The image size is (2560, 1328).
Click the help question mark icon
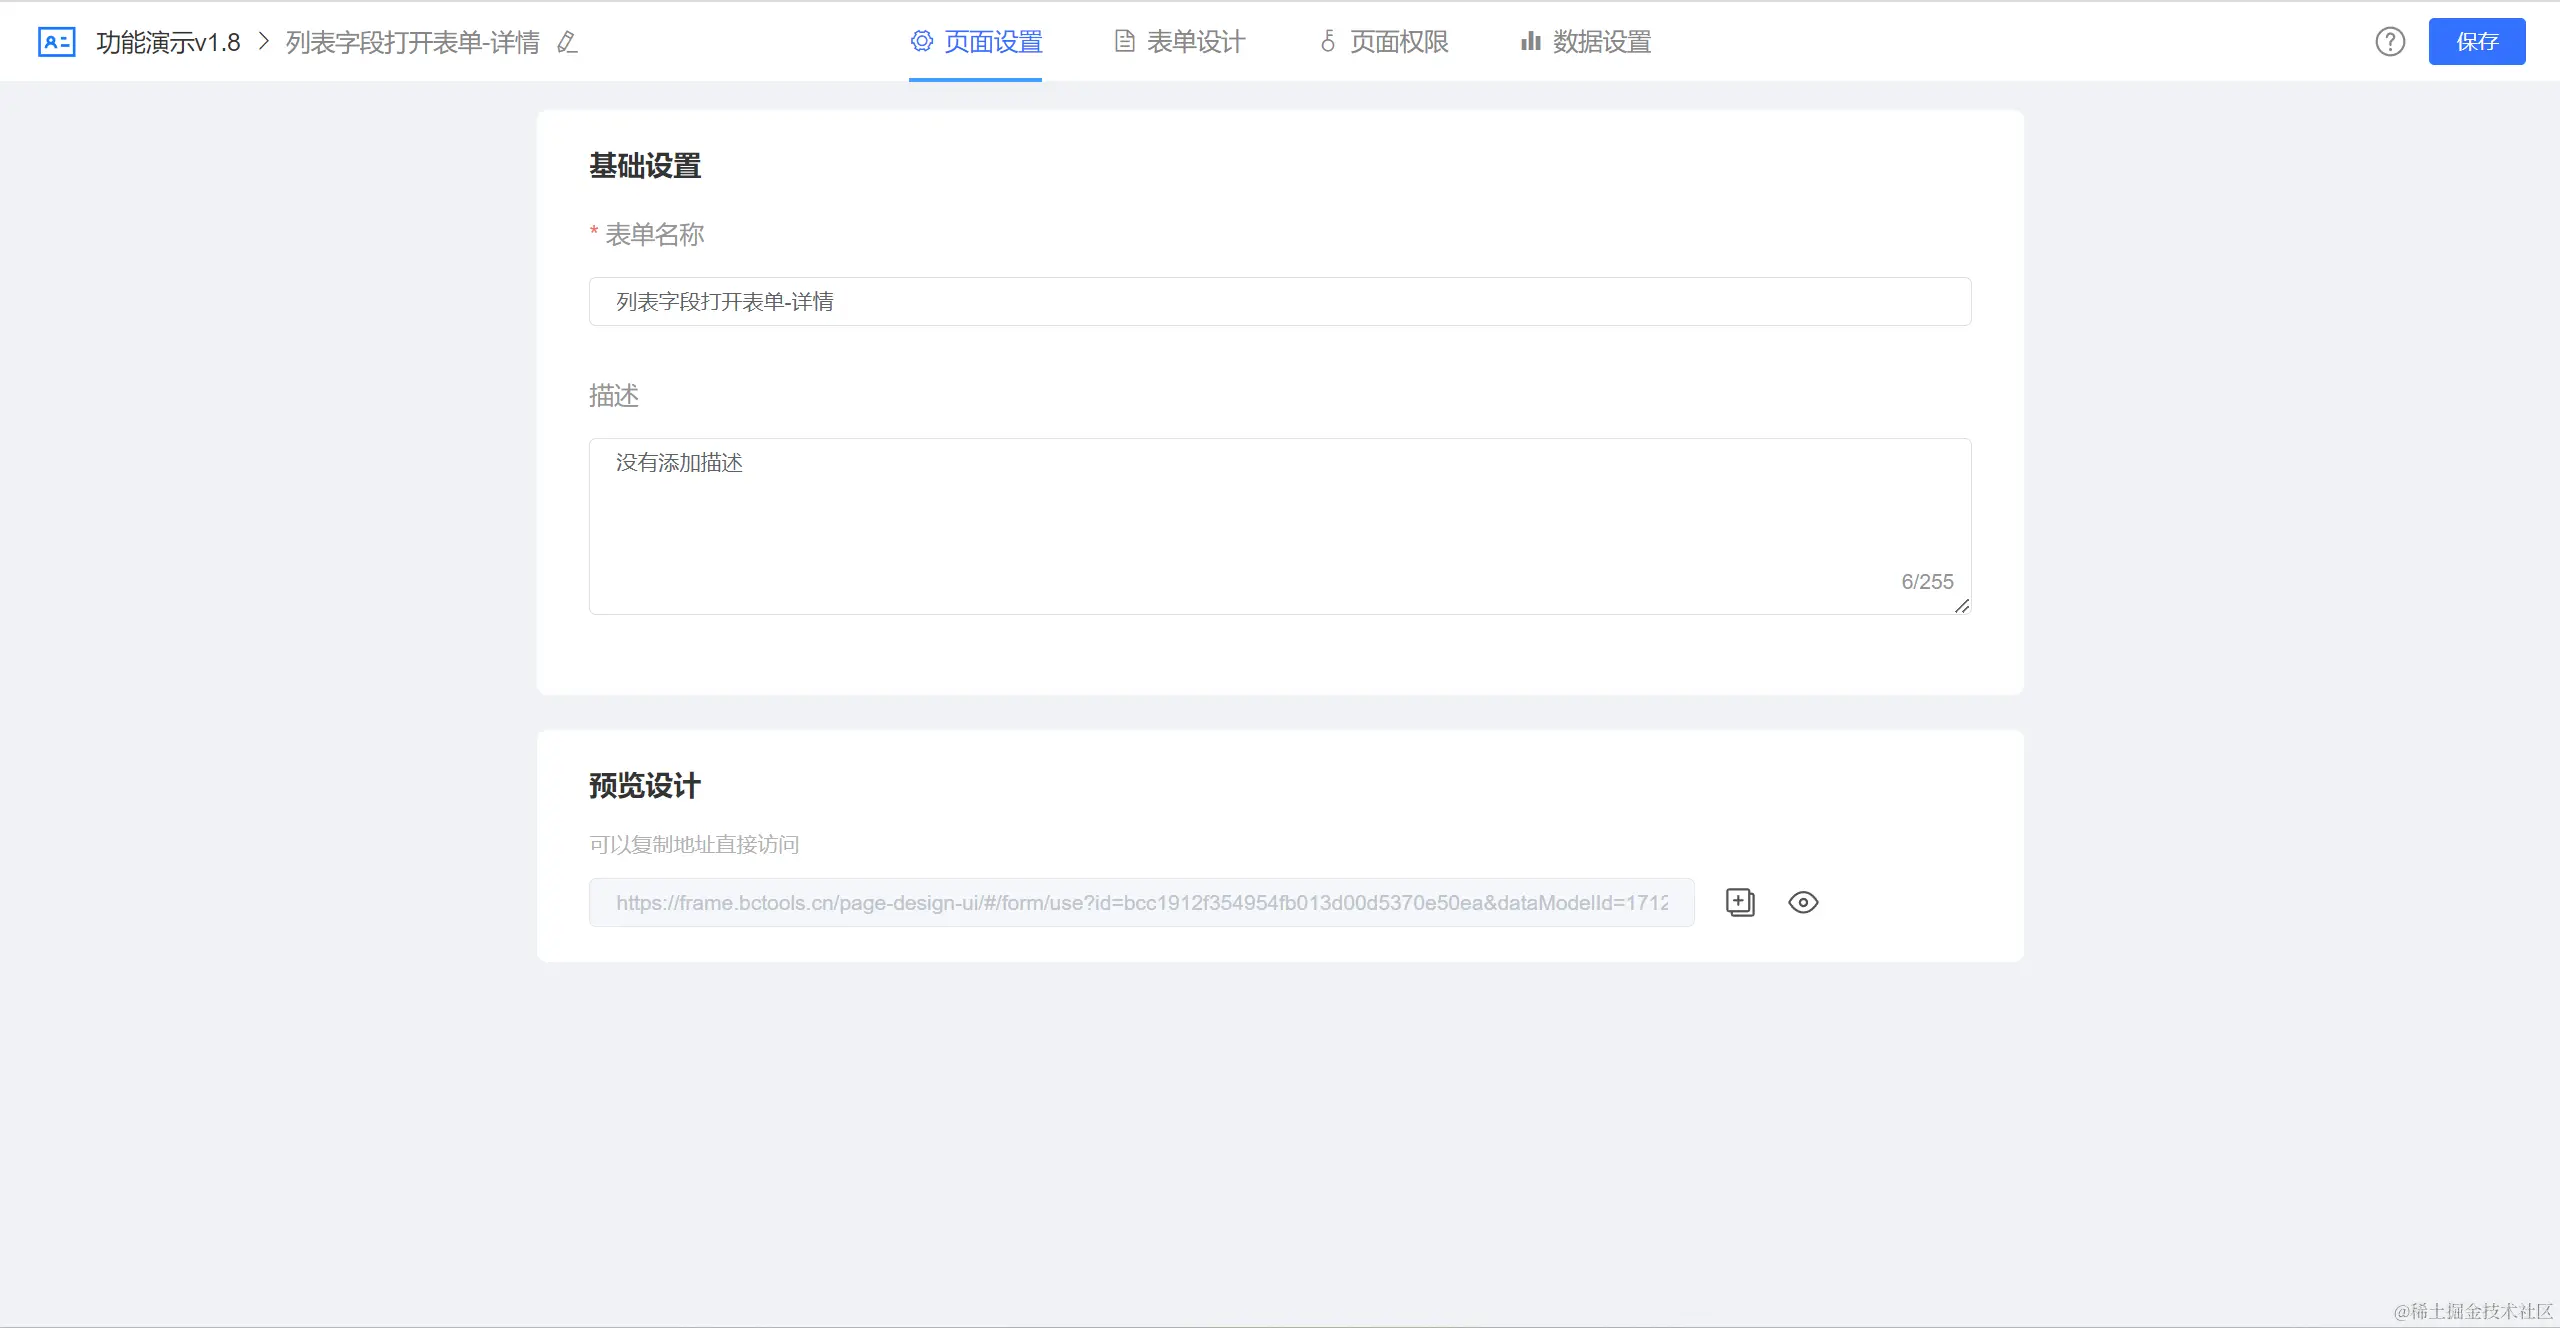pos(2390,42)
